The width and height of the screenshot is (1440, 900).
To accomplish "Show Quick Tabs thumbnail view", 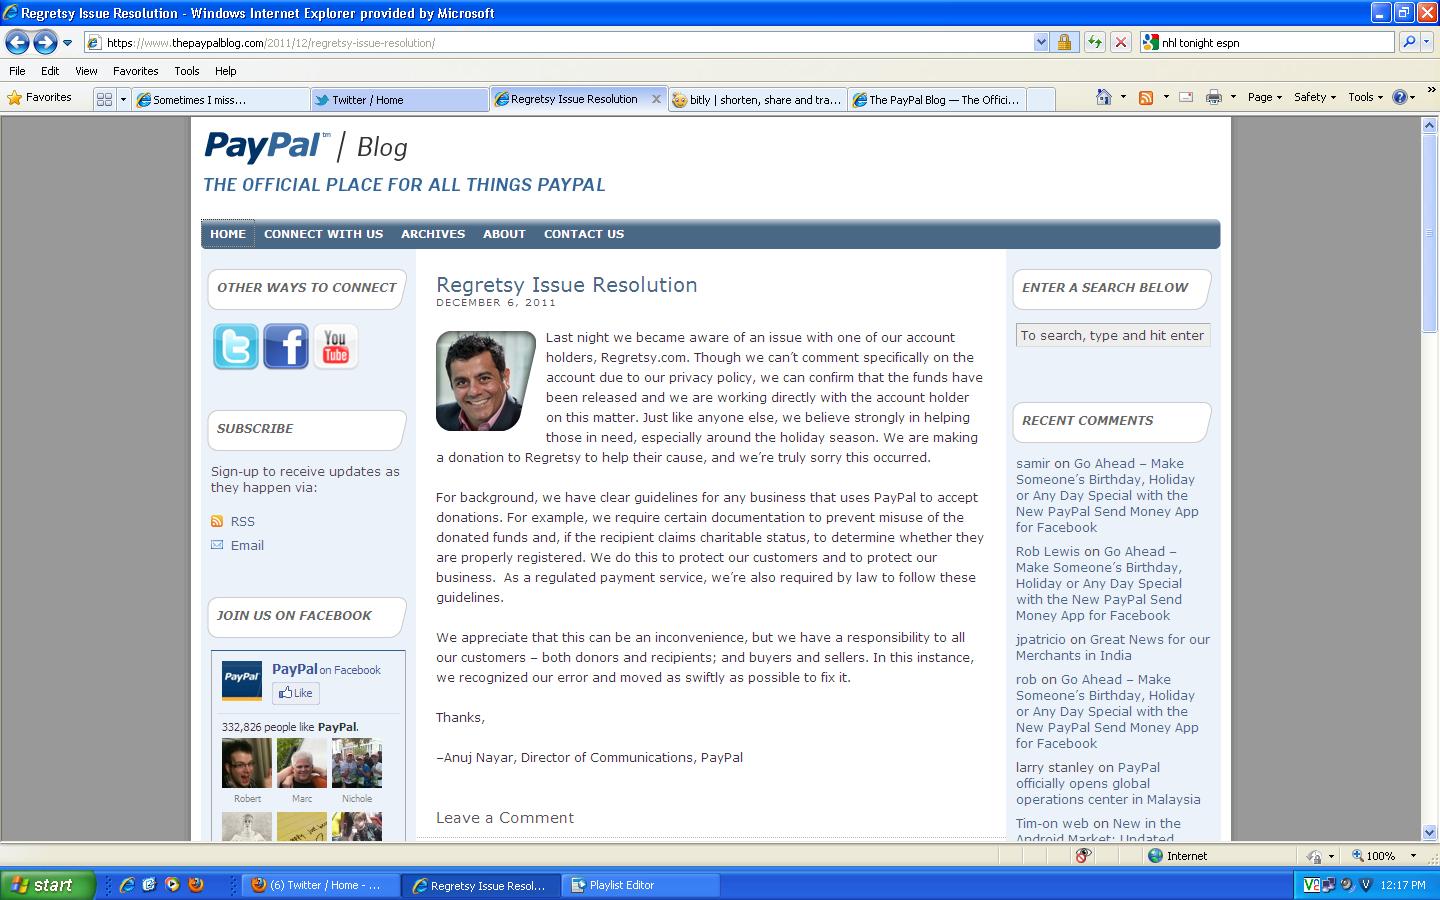I will [x=104, y=99].
